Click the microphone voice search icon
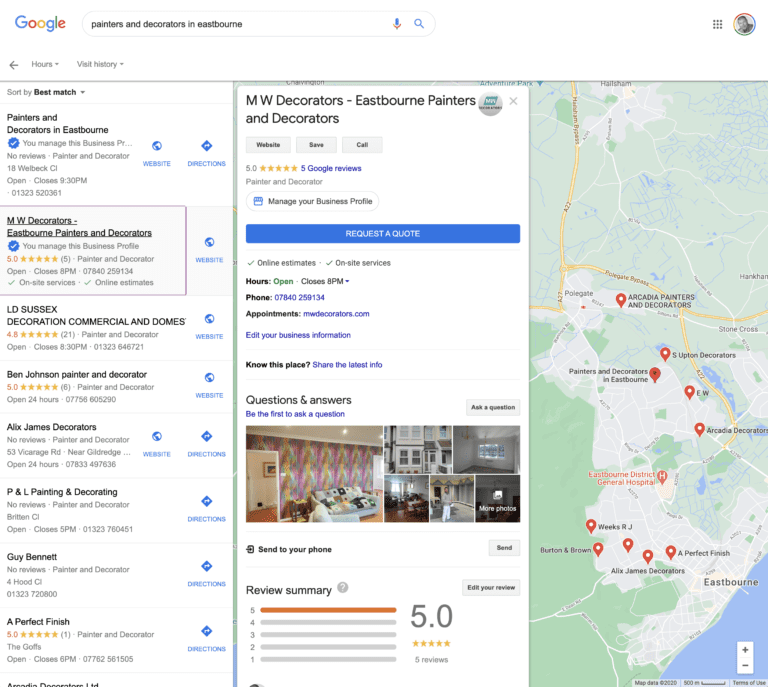Viewport: 768px width, 687px height. [x=397, y=24]
